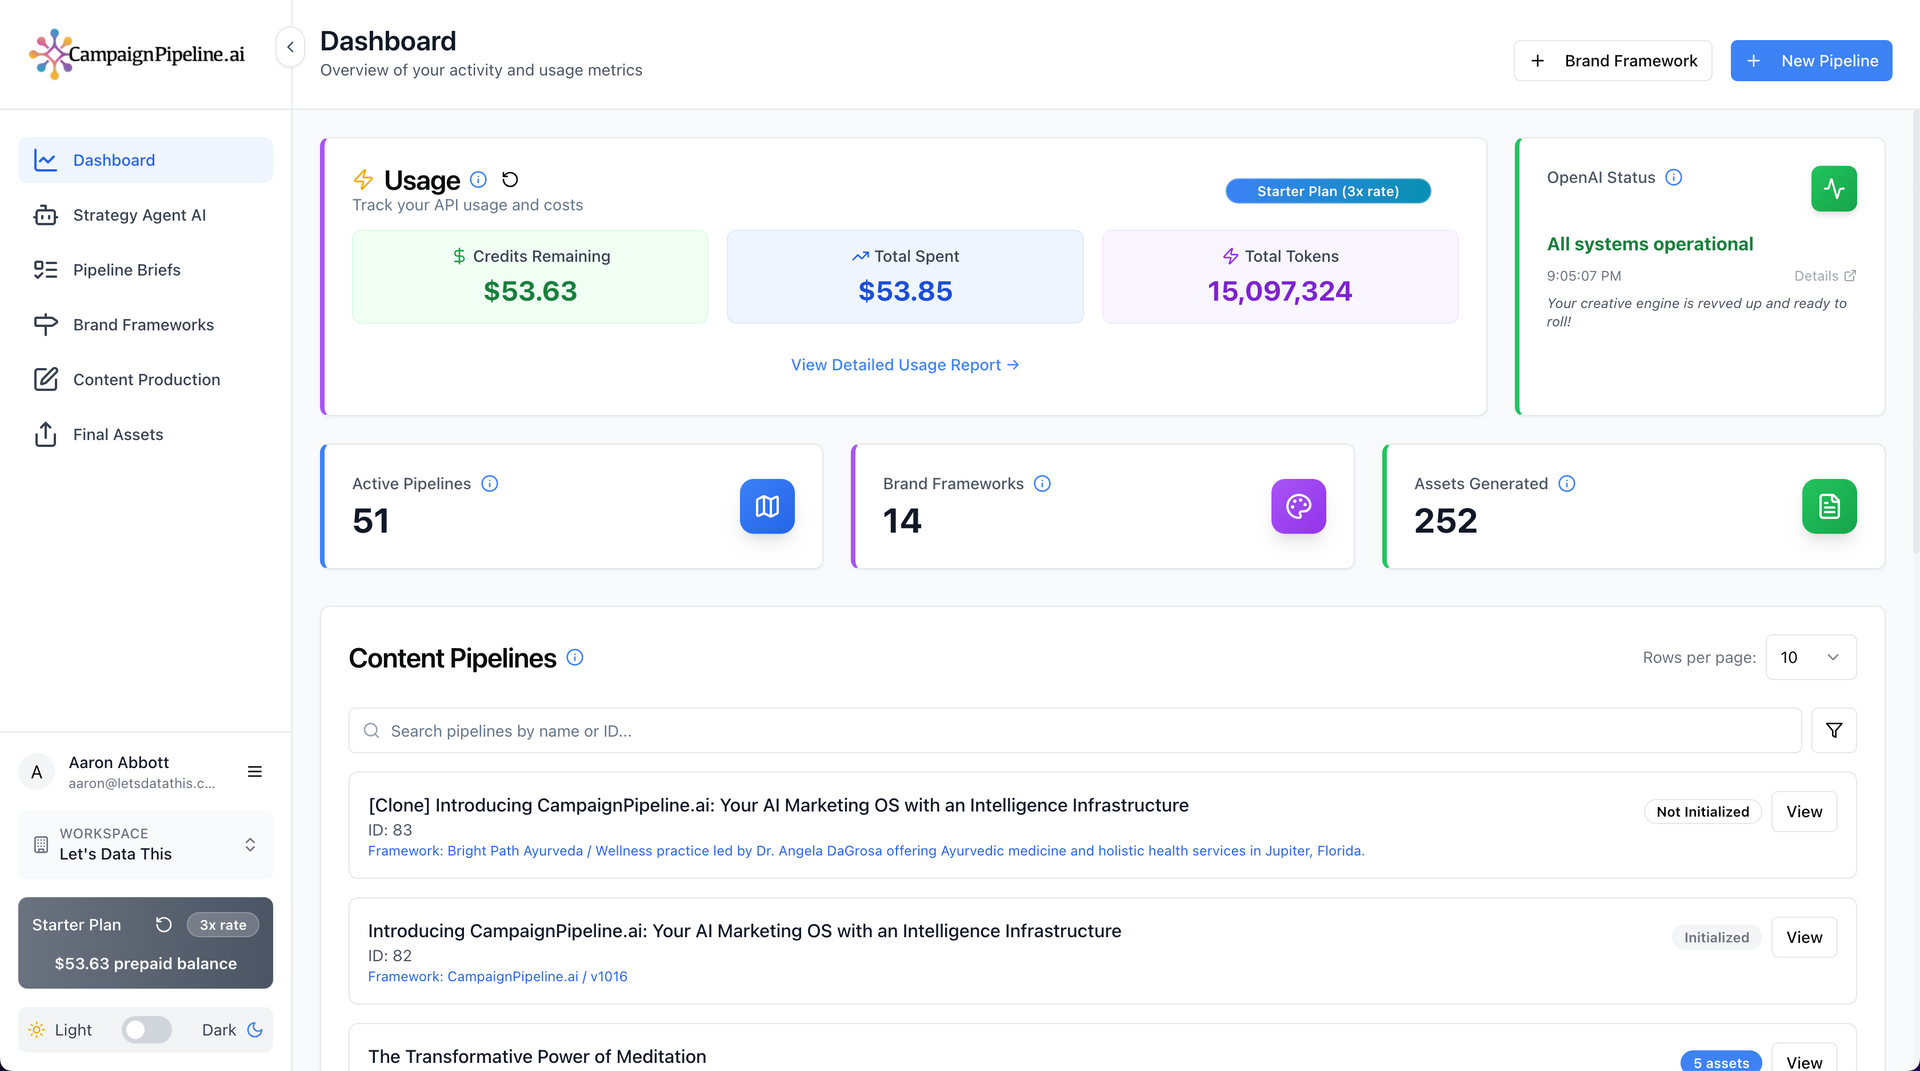This screenshot has height=1071, width=1920.
Task: Click the moon icon for dark mode
Action: click(x=255, y=1030)
